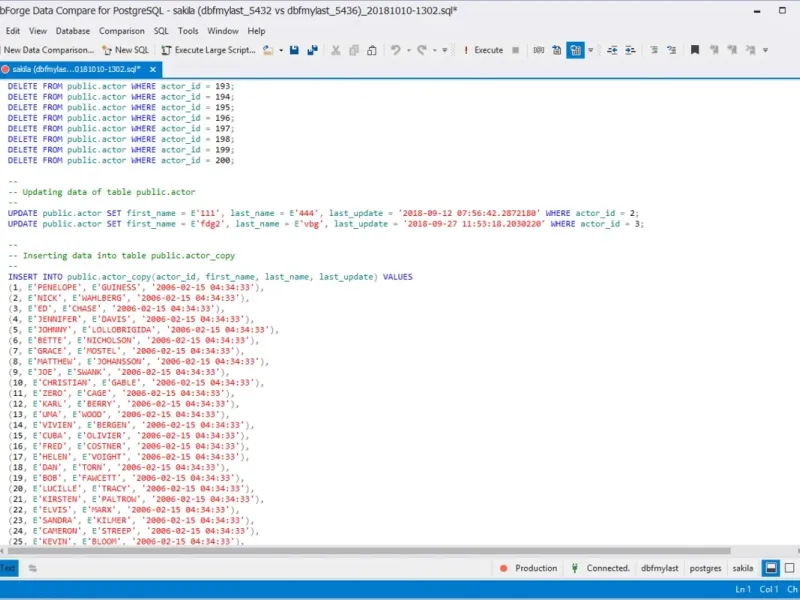Screen dimensions: 800x600
Task: Toggle the split view layout button in status bar
Action: [771, 568]
